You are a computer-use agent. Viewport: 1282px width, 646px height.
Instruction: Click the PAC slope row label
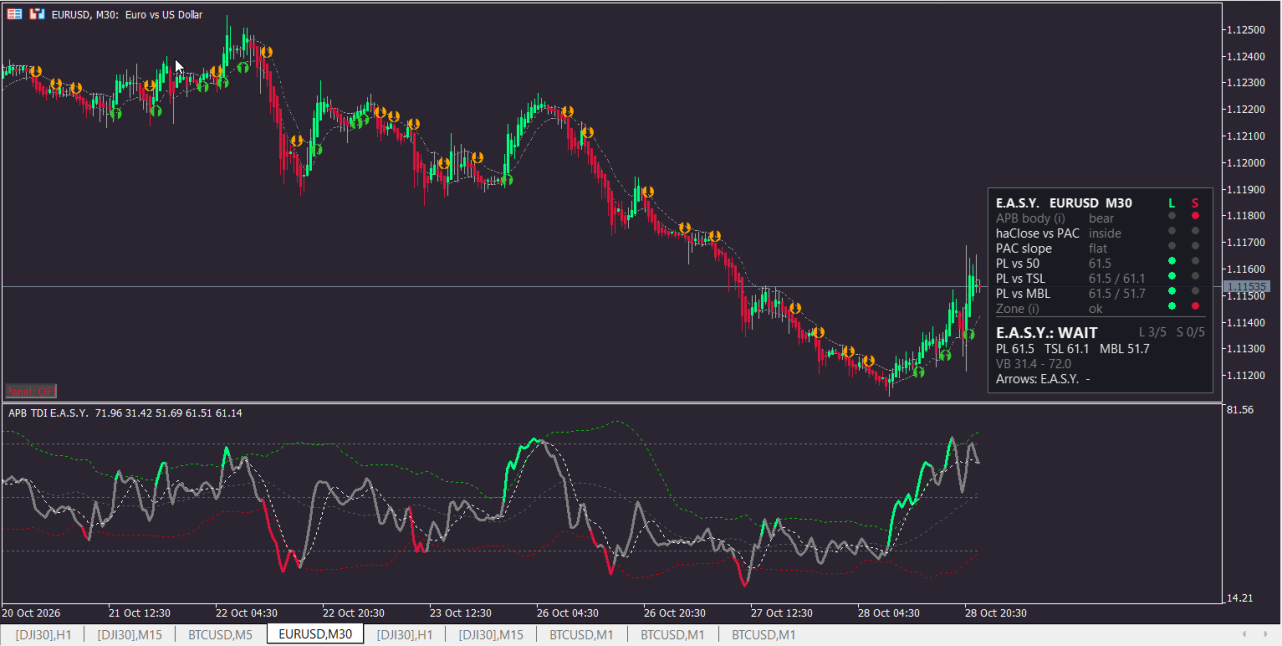point(1024,248)
